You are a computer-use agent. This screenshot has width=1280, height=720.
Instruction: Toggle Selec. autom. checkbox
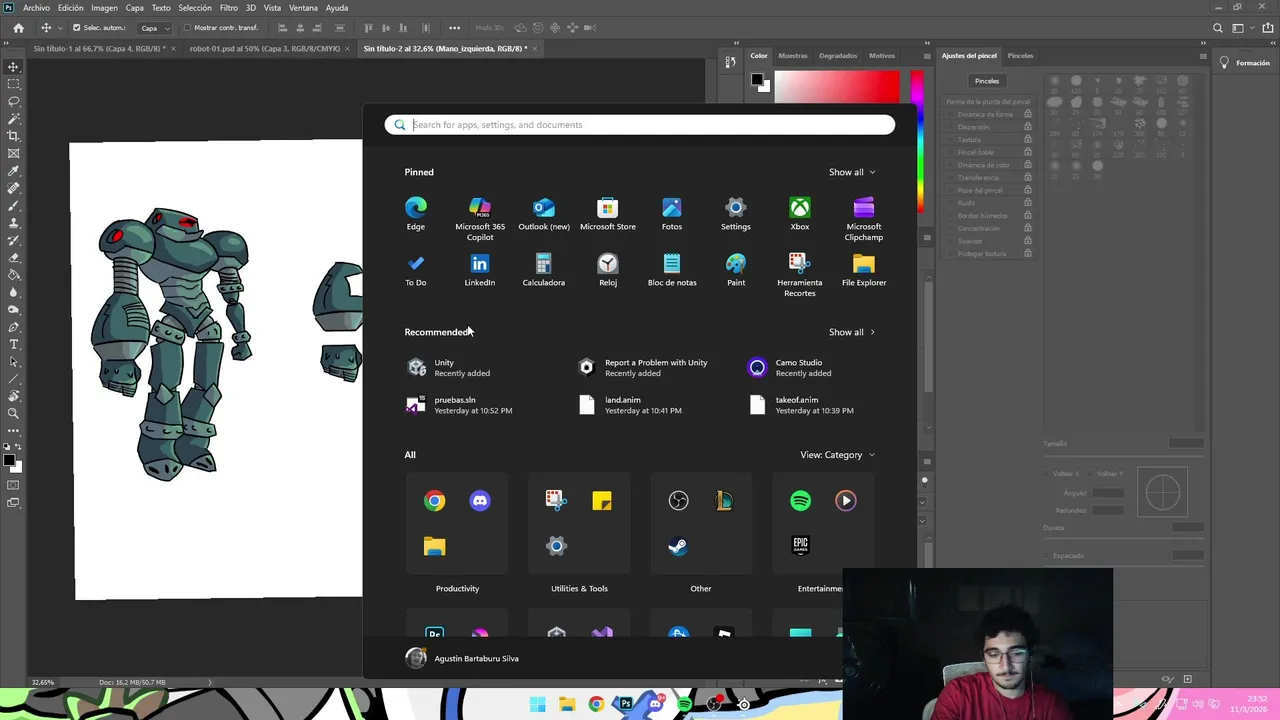77,28
